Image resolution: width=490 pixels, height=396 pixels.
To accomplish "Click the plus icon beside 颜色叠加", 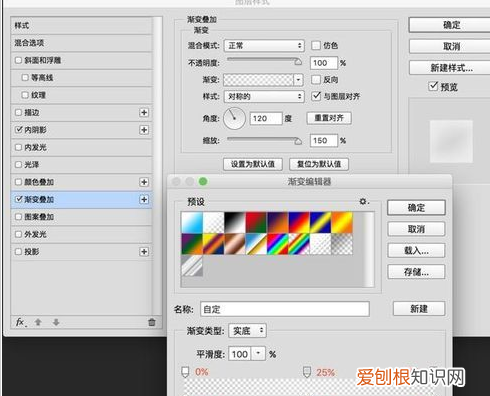I will 144,182.
